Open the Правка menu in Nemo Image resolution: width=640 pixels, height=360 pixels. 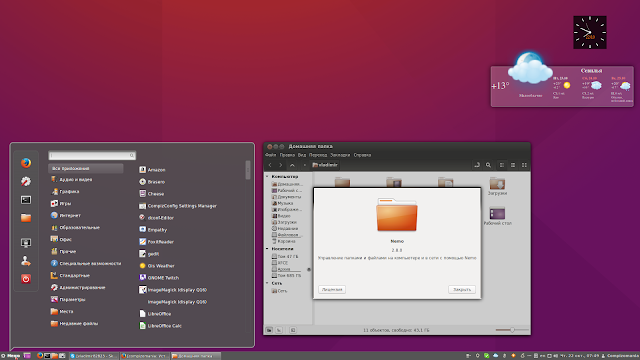coord(287,155)
